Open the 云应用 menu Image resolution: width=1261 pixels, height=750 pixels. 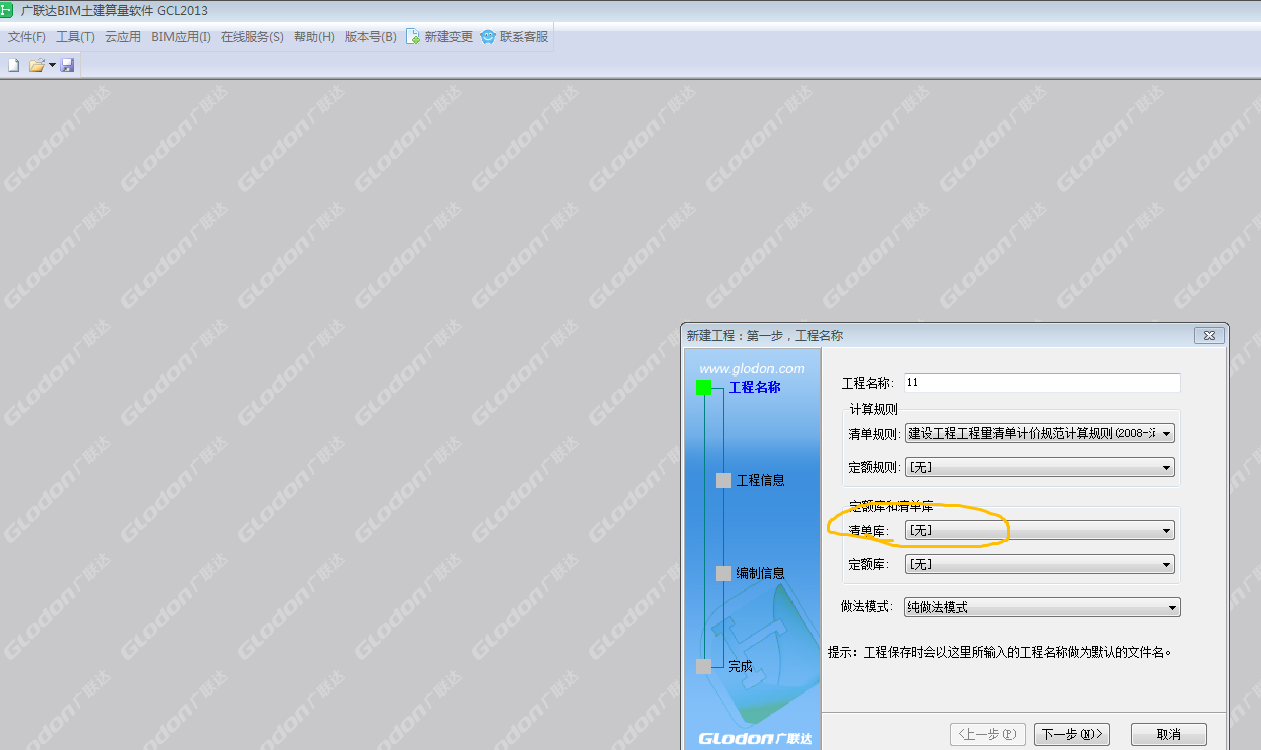click(x=123, y=37)
